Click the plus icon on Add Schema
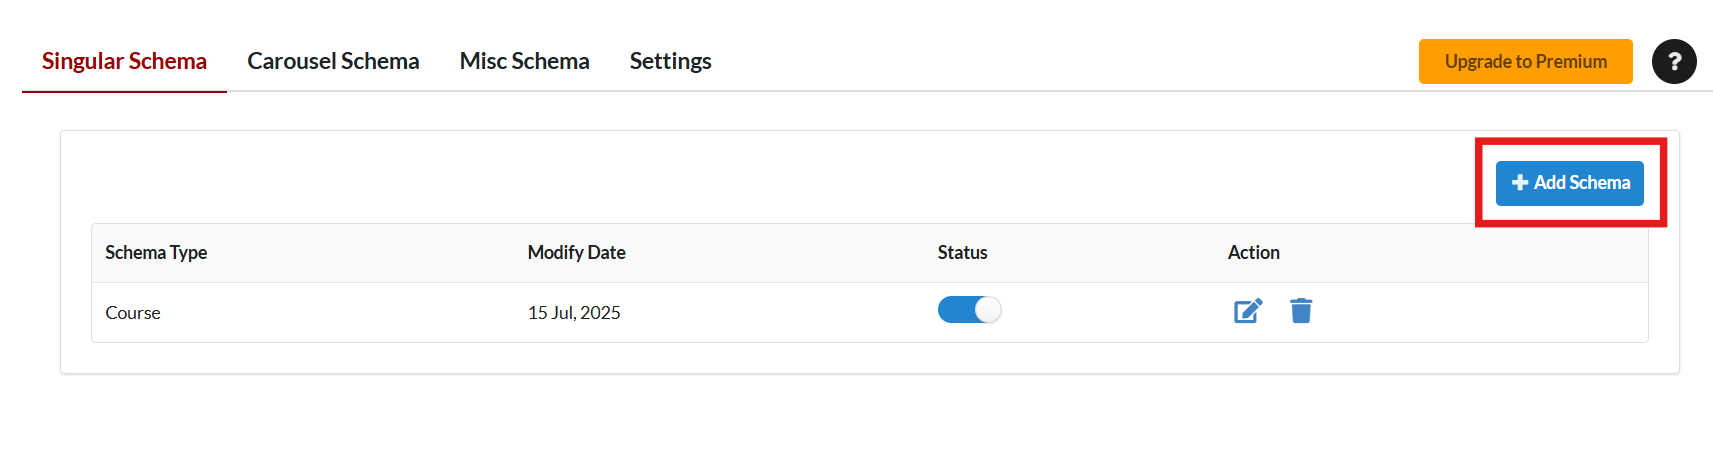This screenshot has width=1713, height=455. pos(1520,183)
